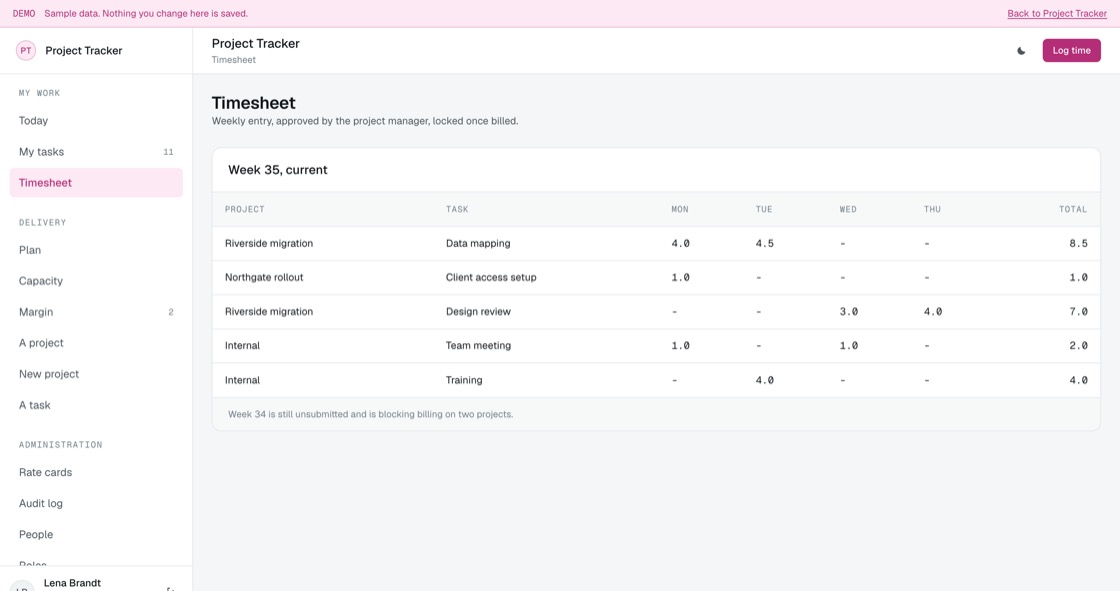
Task: Click the 2.0 total for Team meeting
Action: click(x=1079, y=346)
